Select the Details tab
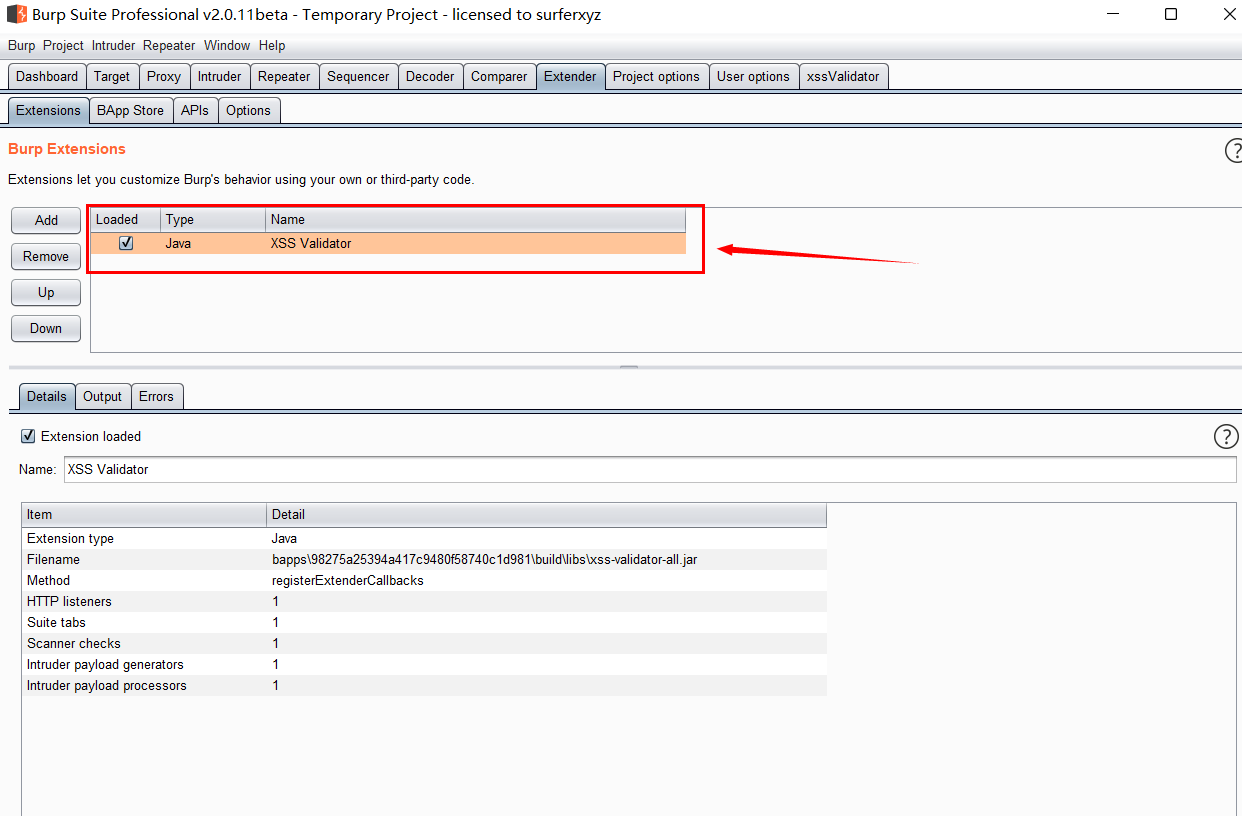The width and height of the screenshot is (1242, 816). [x=47, y=397]
